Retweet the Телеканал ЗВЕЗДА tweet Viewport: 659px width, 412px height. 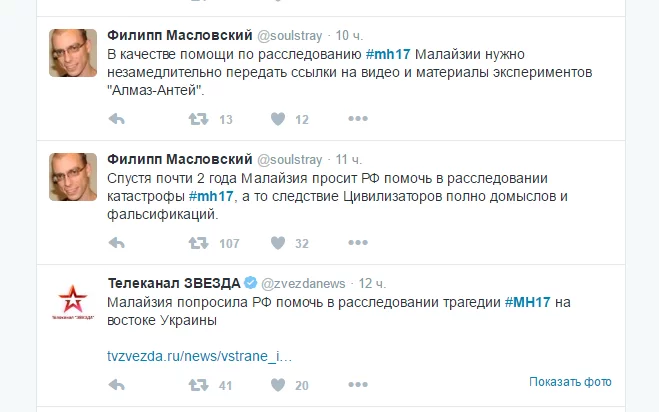pos(199,385)
